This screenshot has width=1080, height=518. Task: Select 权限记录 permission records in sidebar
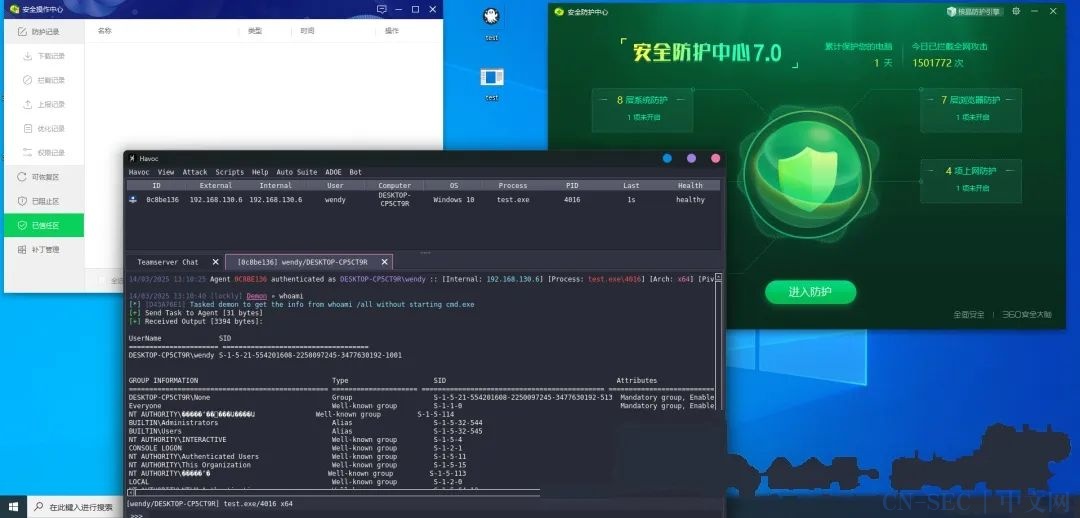pyautogui.click(x=44, y=152)
